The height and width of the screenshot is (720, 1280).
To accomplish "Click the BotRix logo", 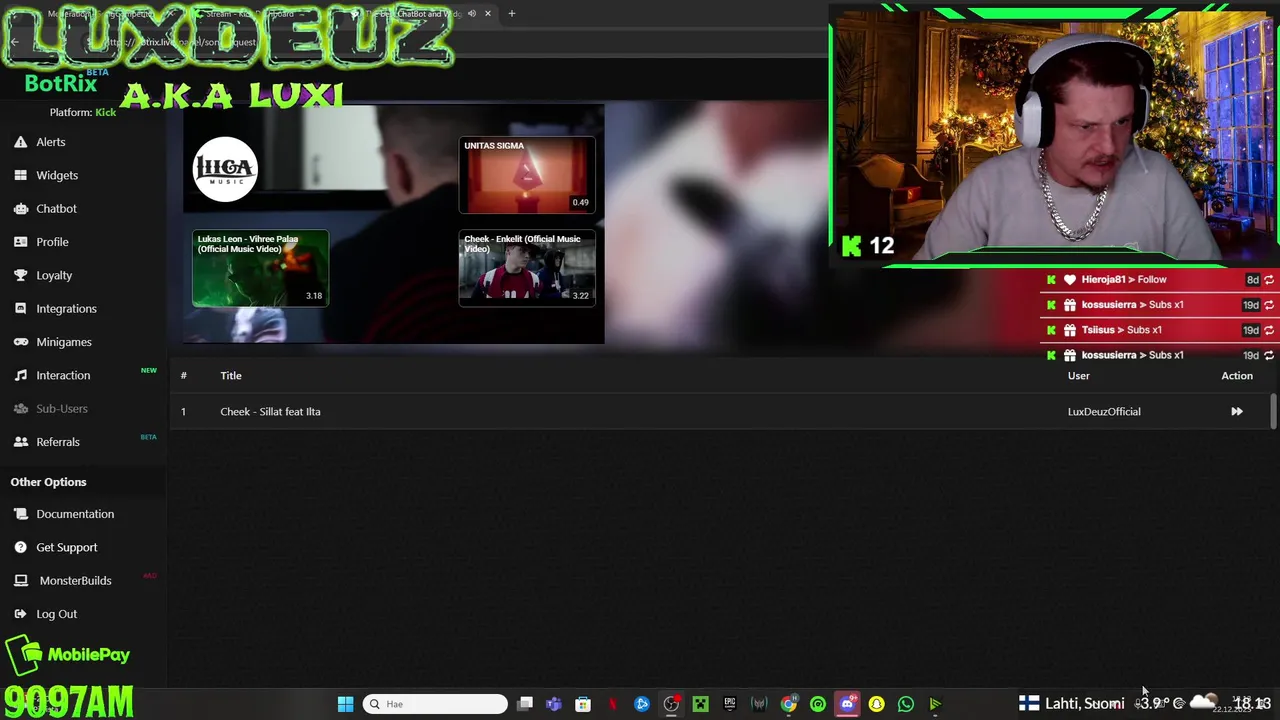I will tap(61, 84).
